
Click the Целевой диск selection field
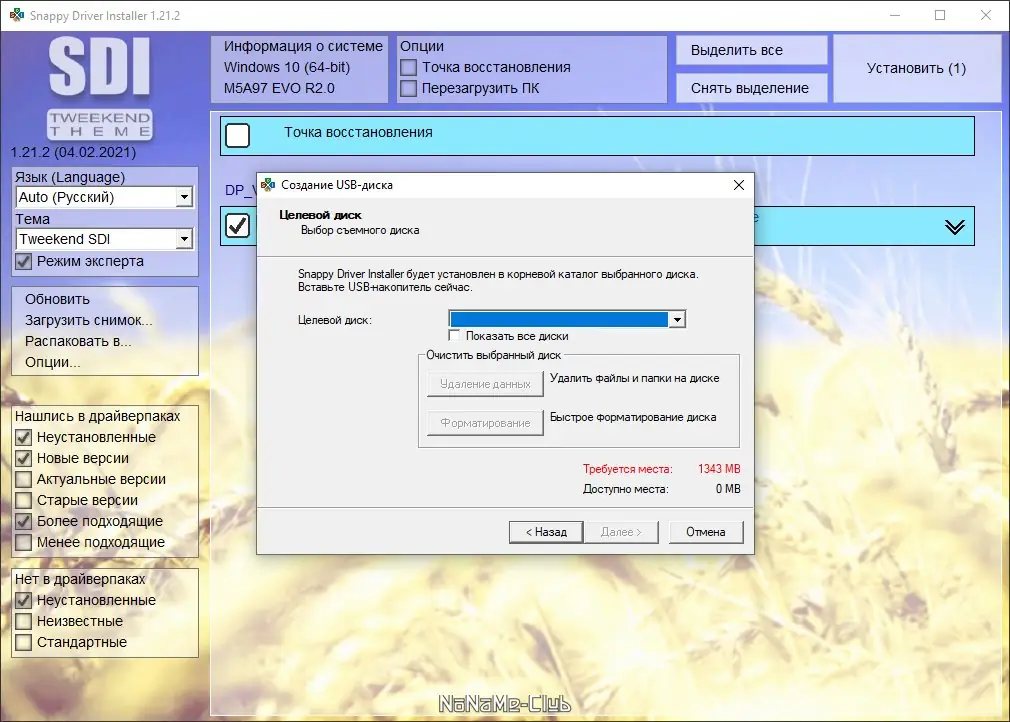[x=560, y=318]
